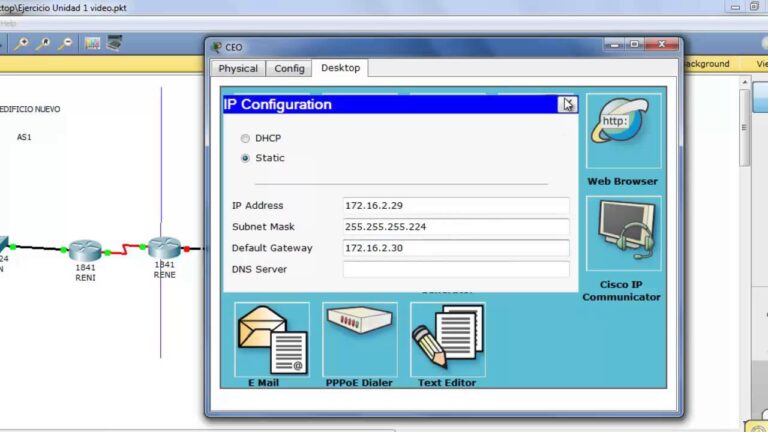The width and height of the screenshot is (768, 432).
Task: Click the RENI 1841 router
Action: tap(85, 249)
